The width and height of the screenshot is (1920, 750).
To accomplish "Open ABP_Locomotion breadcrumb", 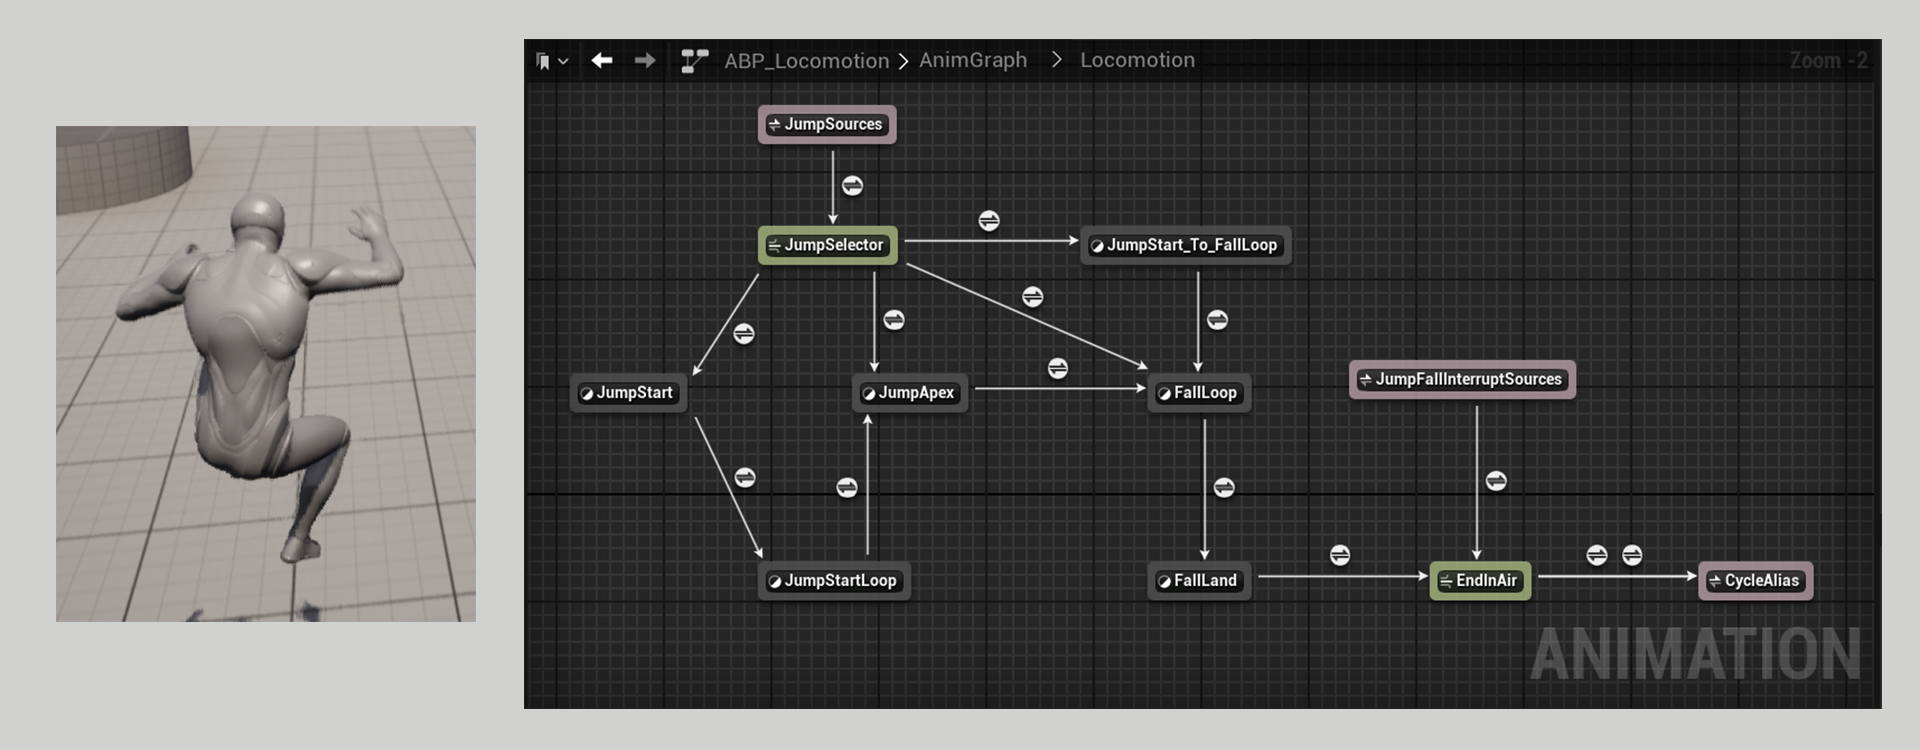I will 806,61.
